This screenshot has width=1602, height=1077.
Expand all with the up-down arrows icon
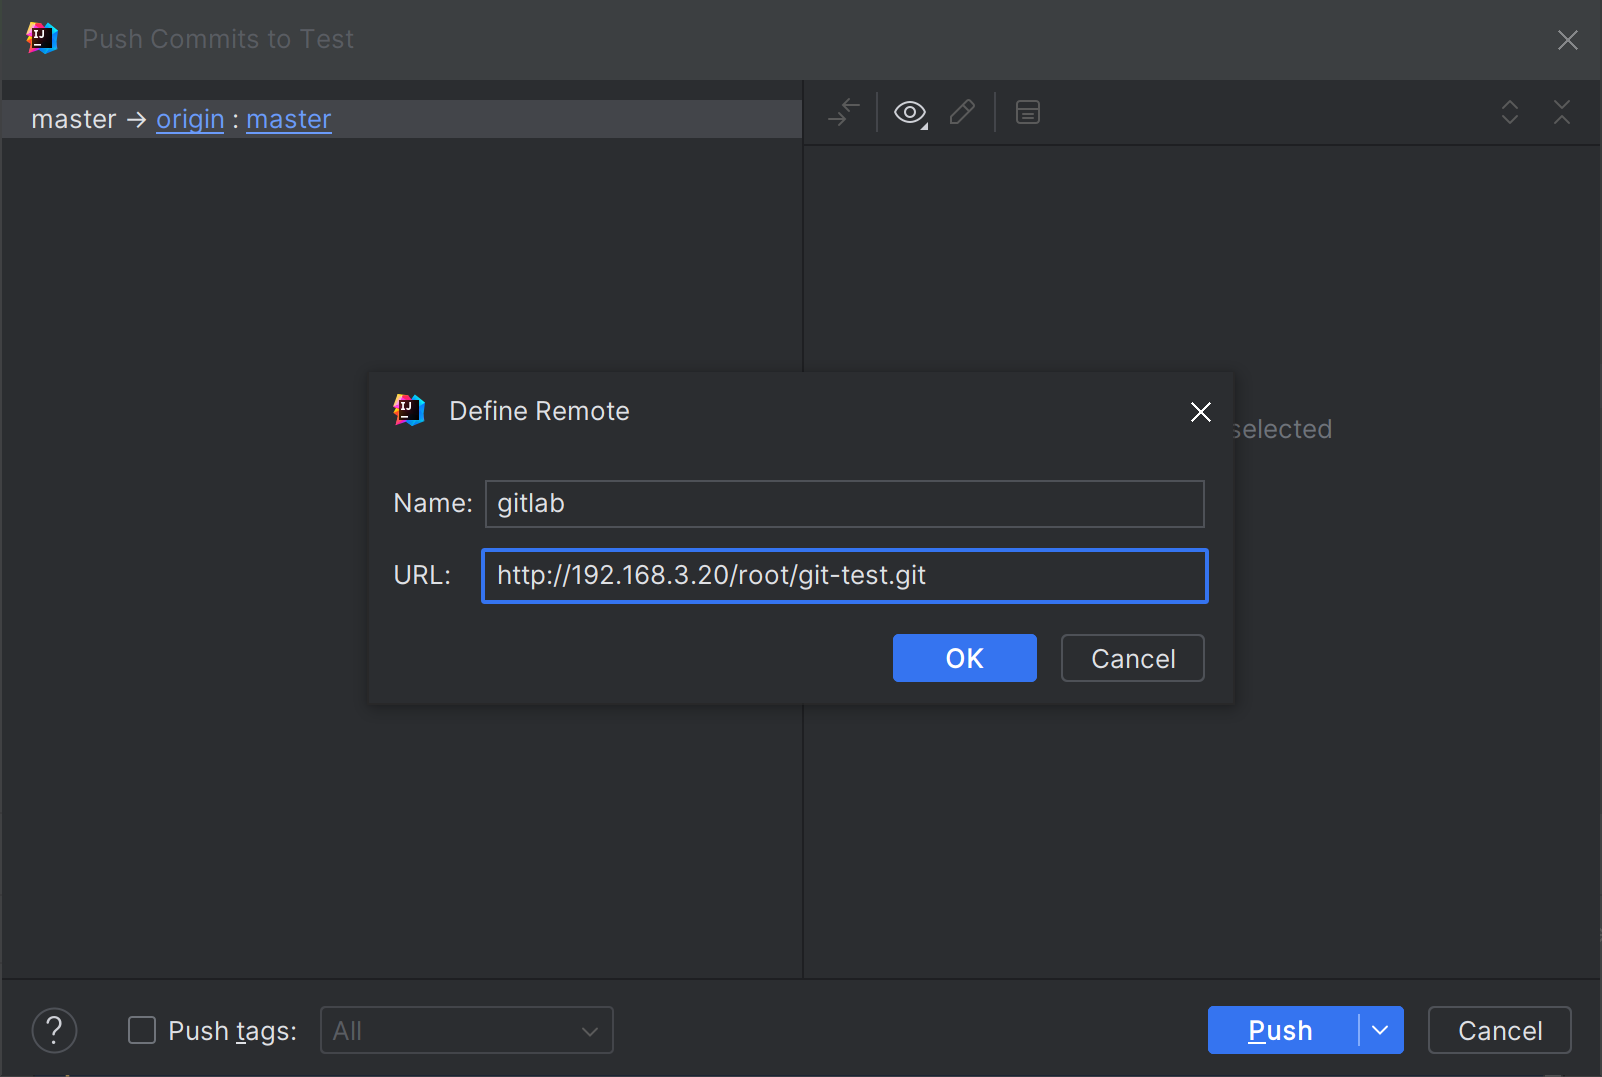(1510, 112)
